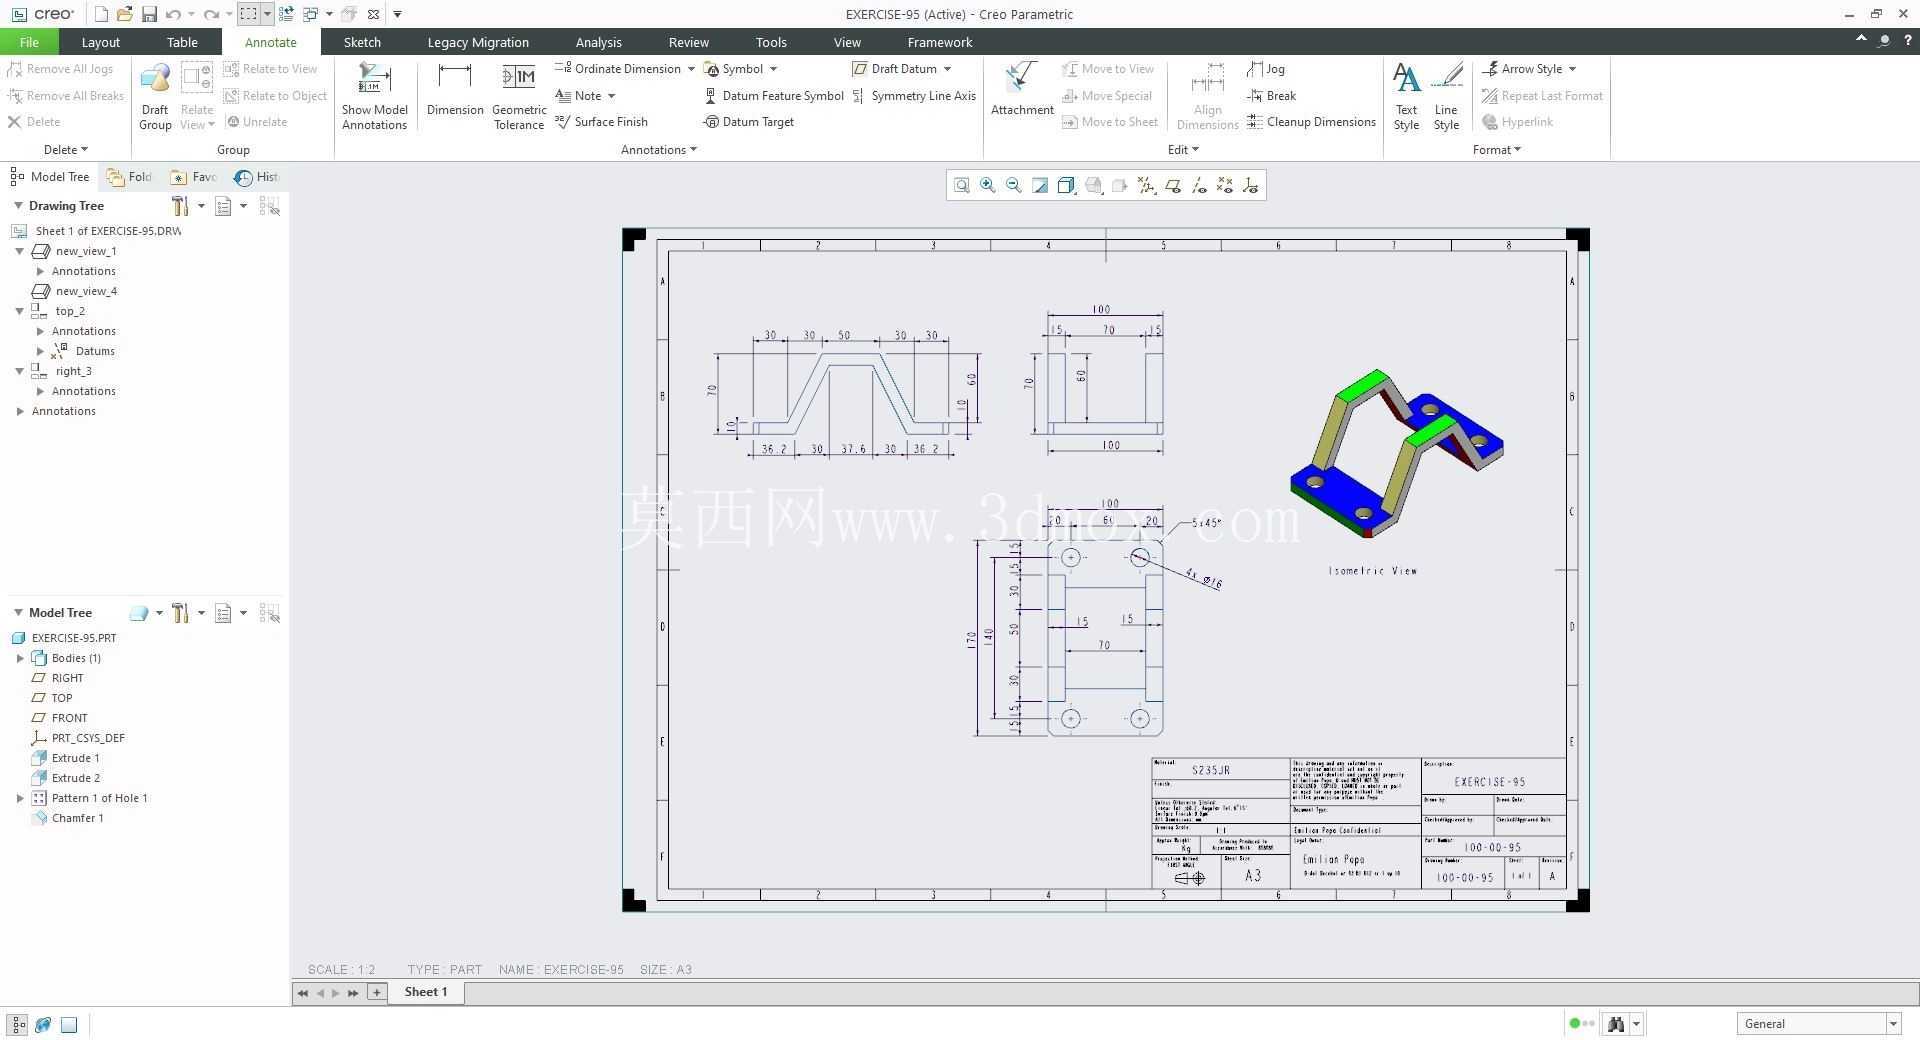Switch to the Table ribbon tab
The image size is (1920, 1040).
coord(182,42)
